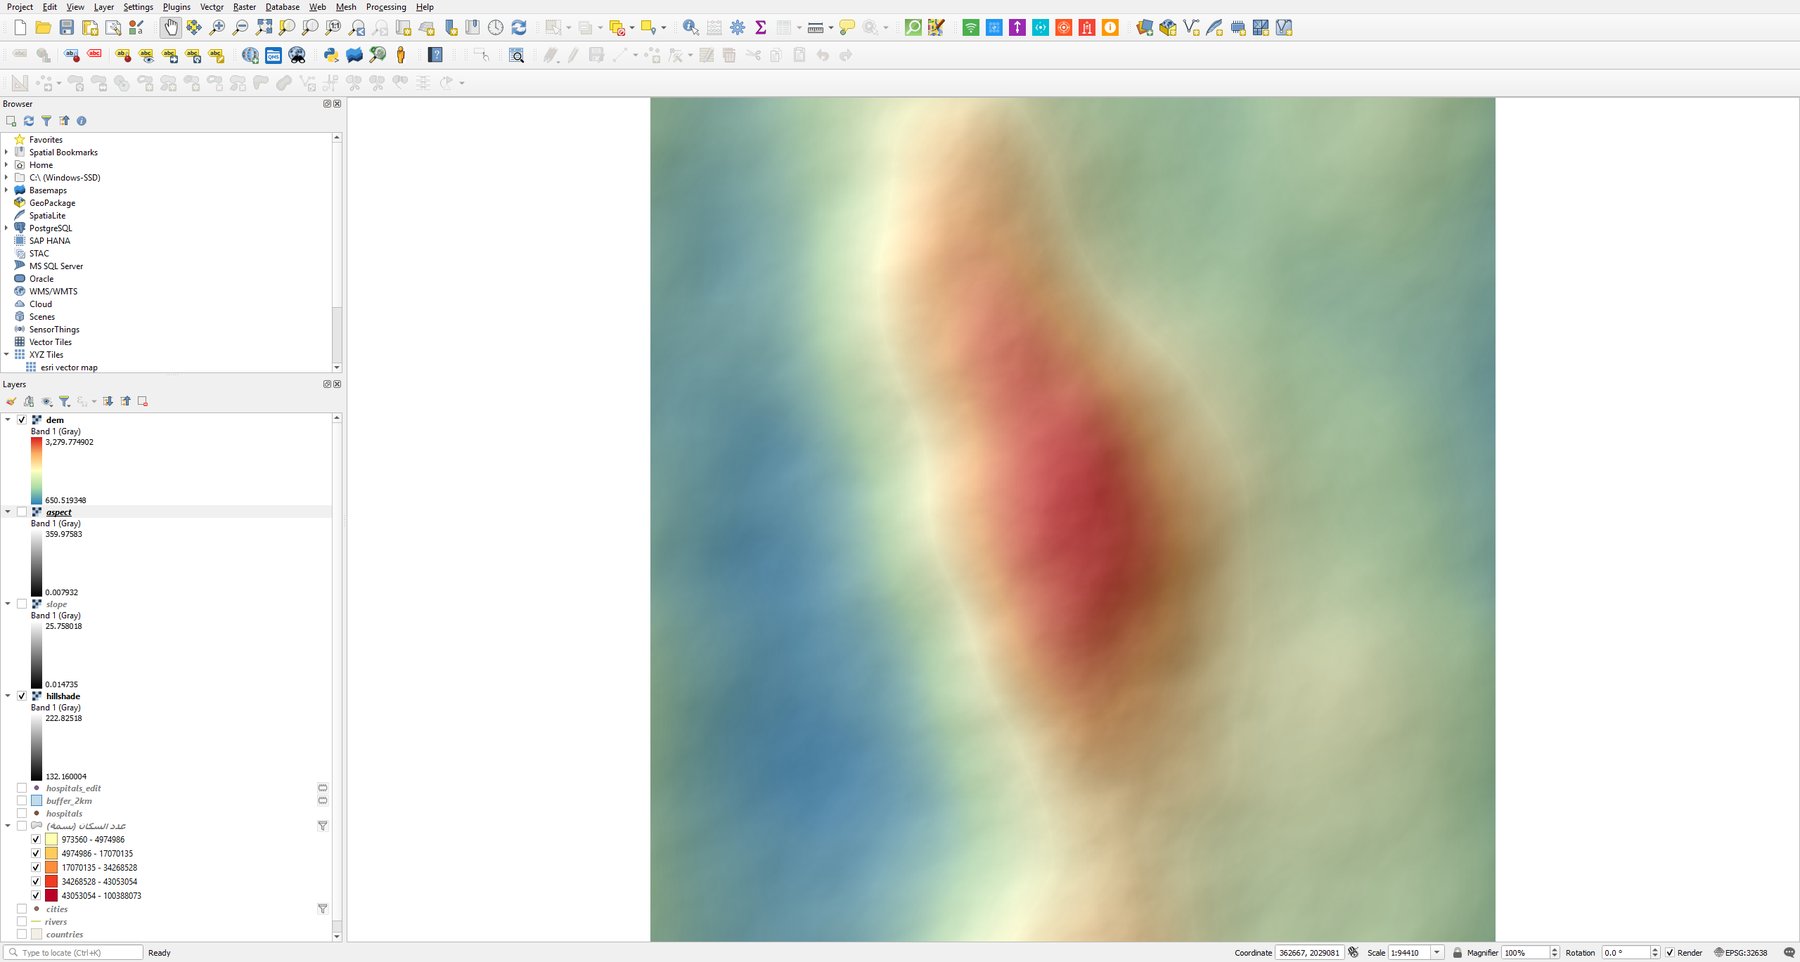Refresh the map canvas with blue arrows icon
Viewport: 1800px width, 962px height.
[x=519, y=28]
